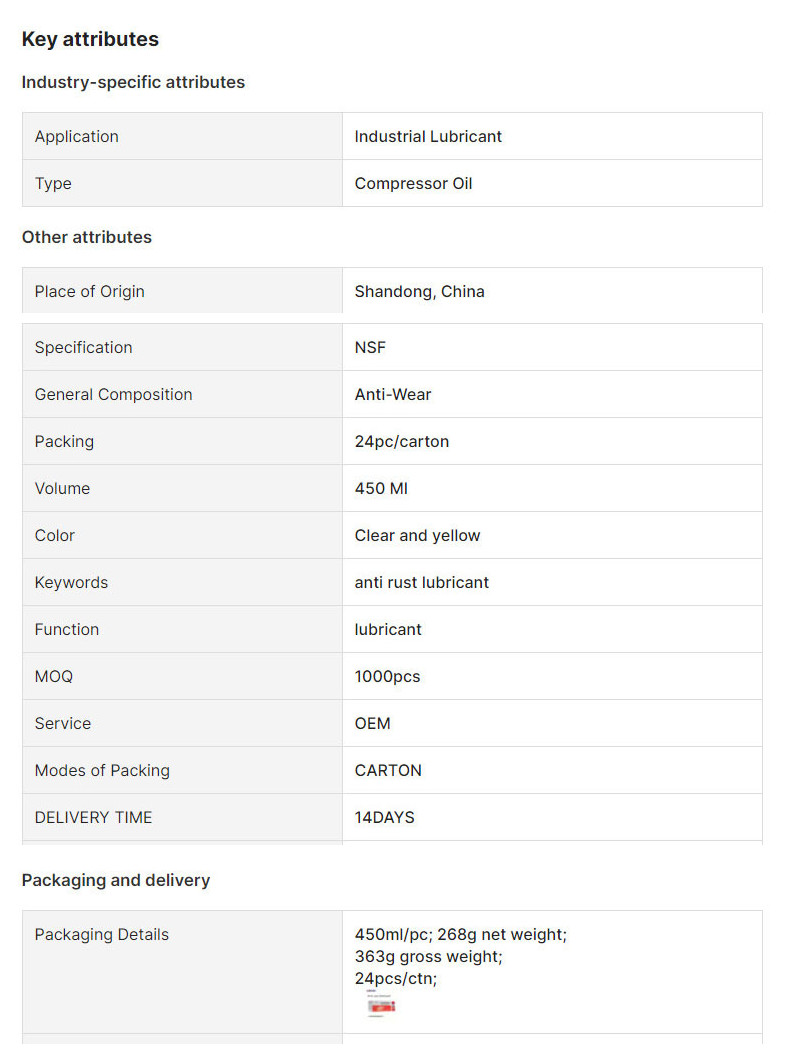Screen dimensions: 786x1054
Task: Select the Compressor Oil type value
Action: [413, 184]
